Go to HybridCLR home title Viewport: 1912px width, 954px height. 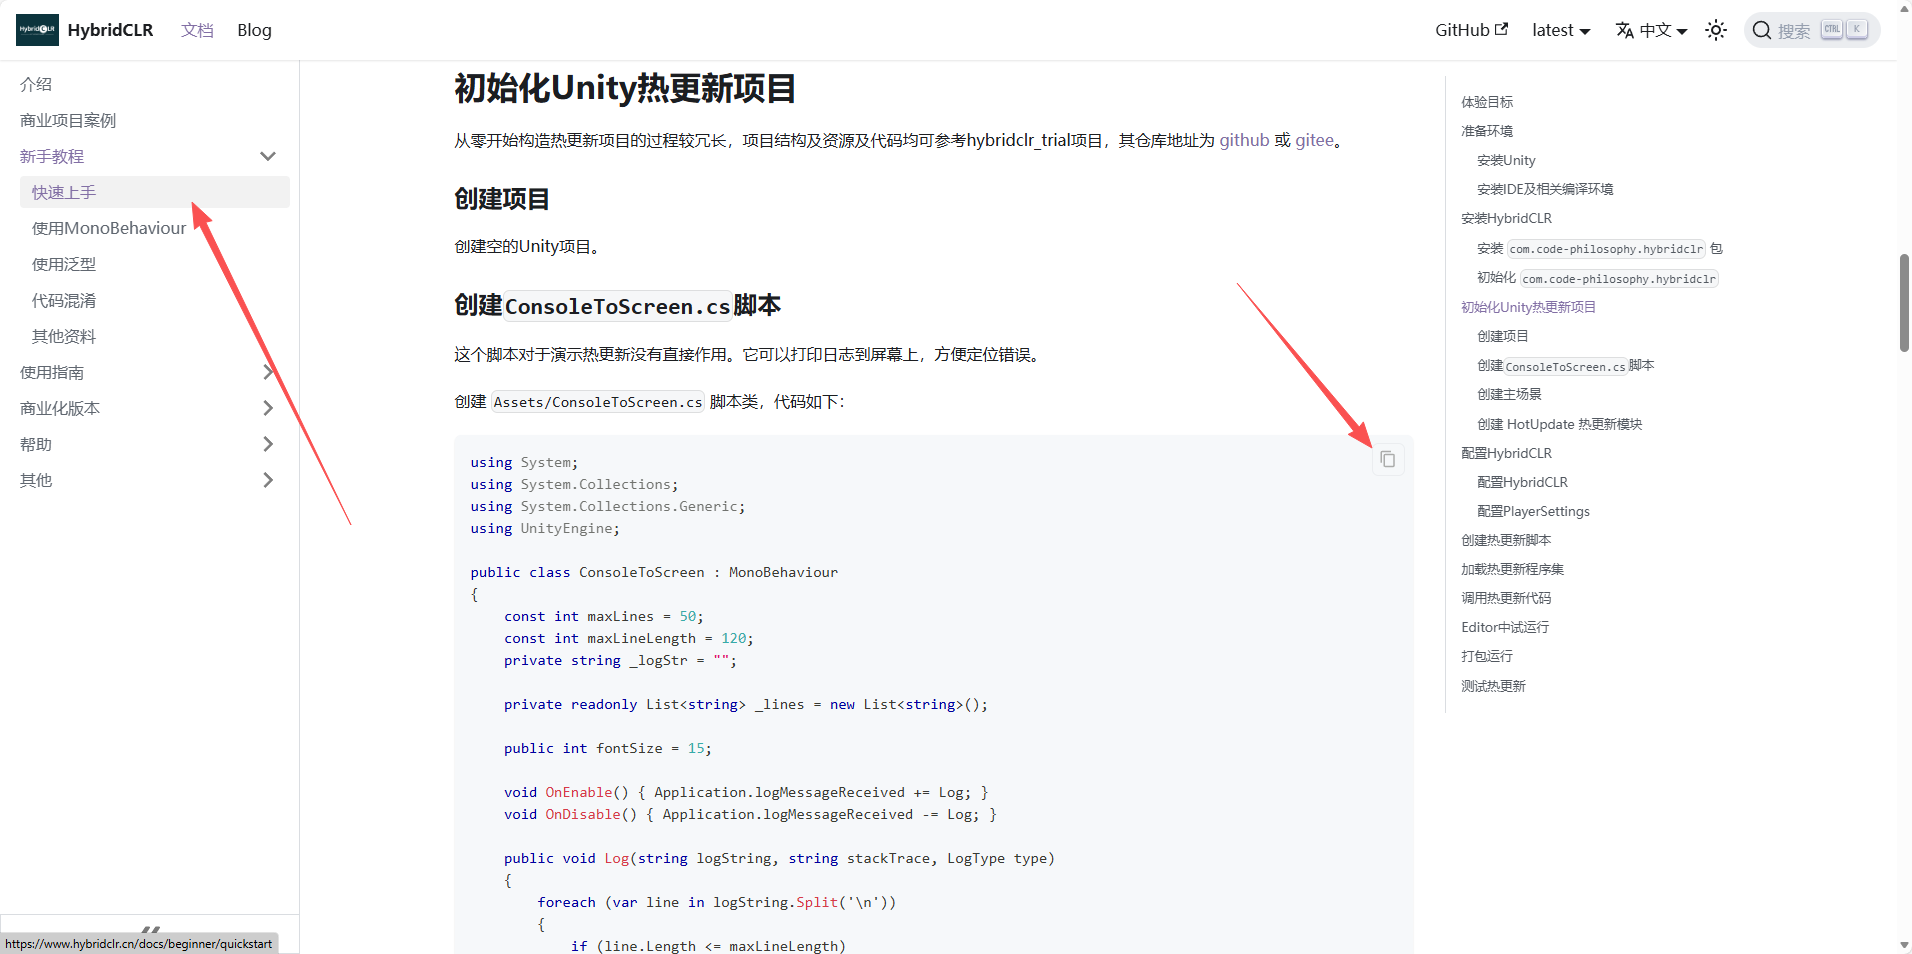point(110,30)
